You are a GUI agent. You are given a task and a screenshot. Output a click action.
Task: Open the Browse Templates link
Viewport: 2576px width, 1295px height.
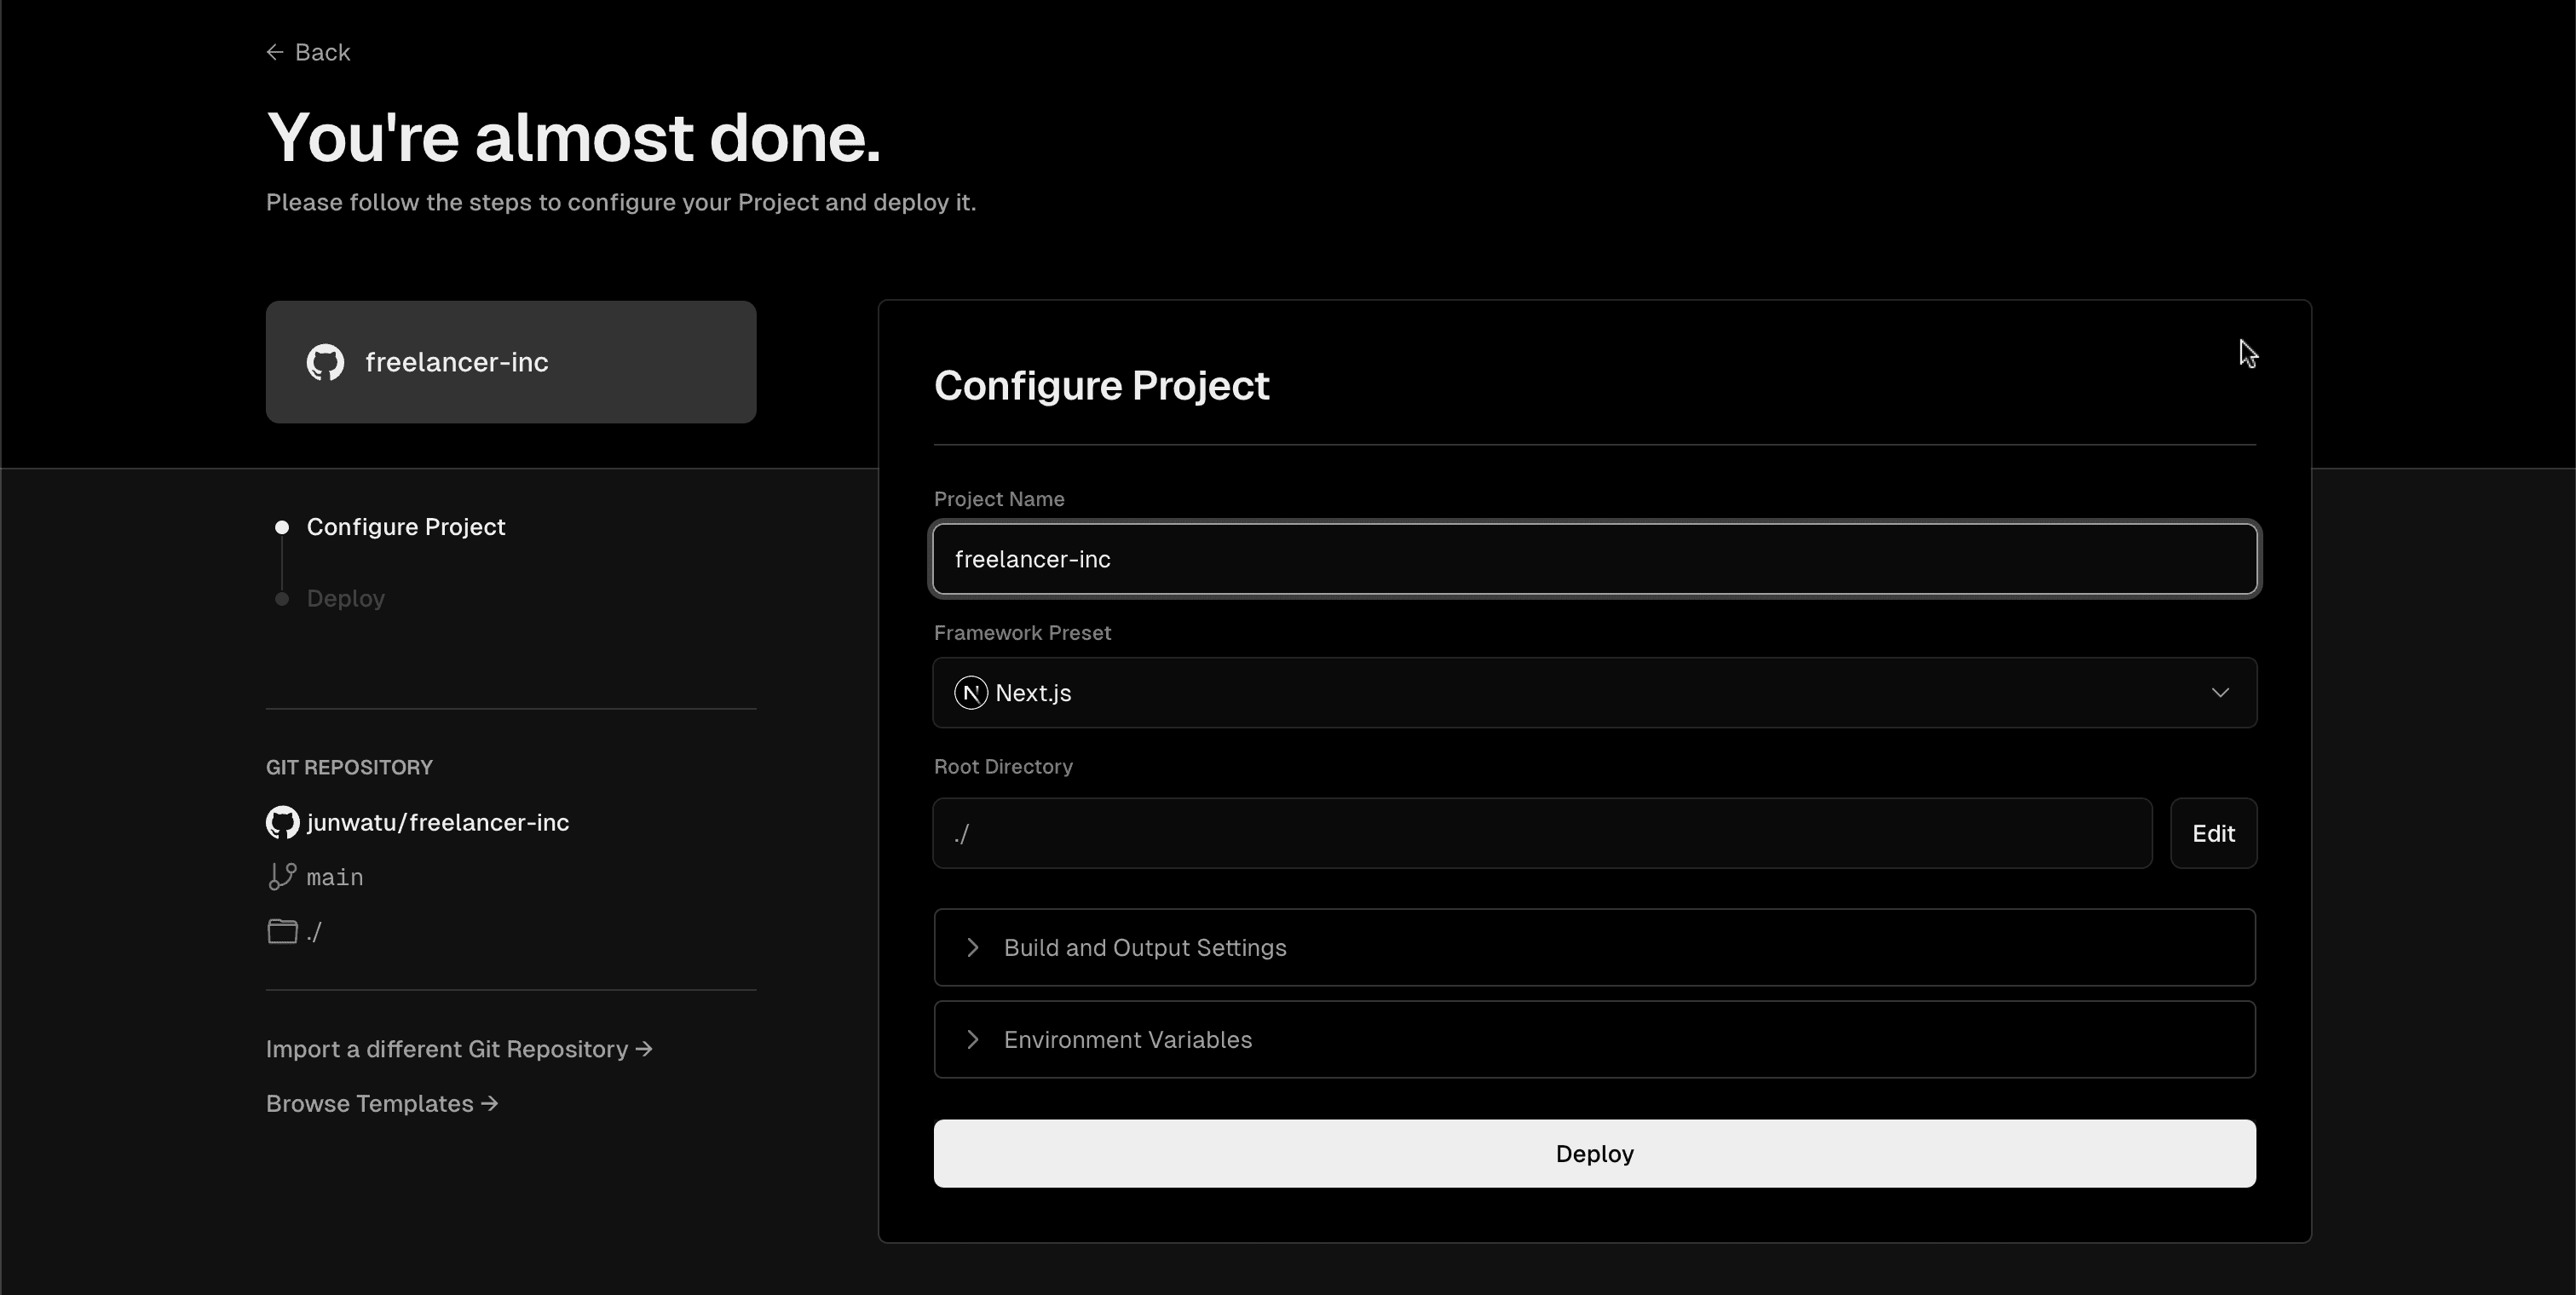[382, 1104]
